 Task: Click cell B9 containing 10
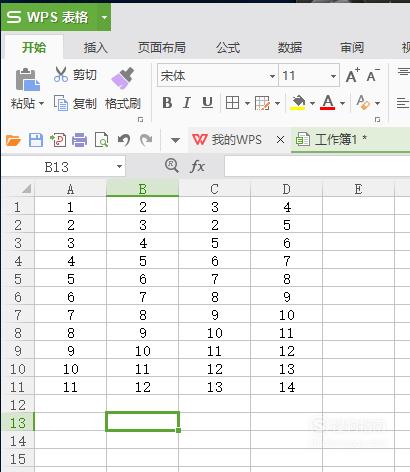(x=143, y=351)
